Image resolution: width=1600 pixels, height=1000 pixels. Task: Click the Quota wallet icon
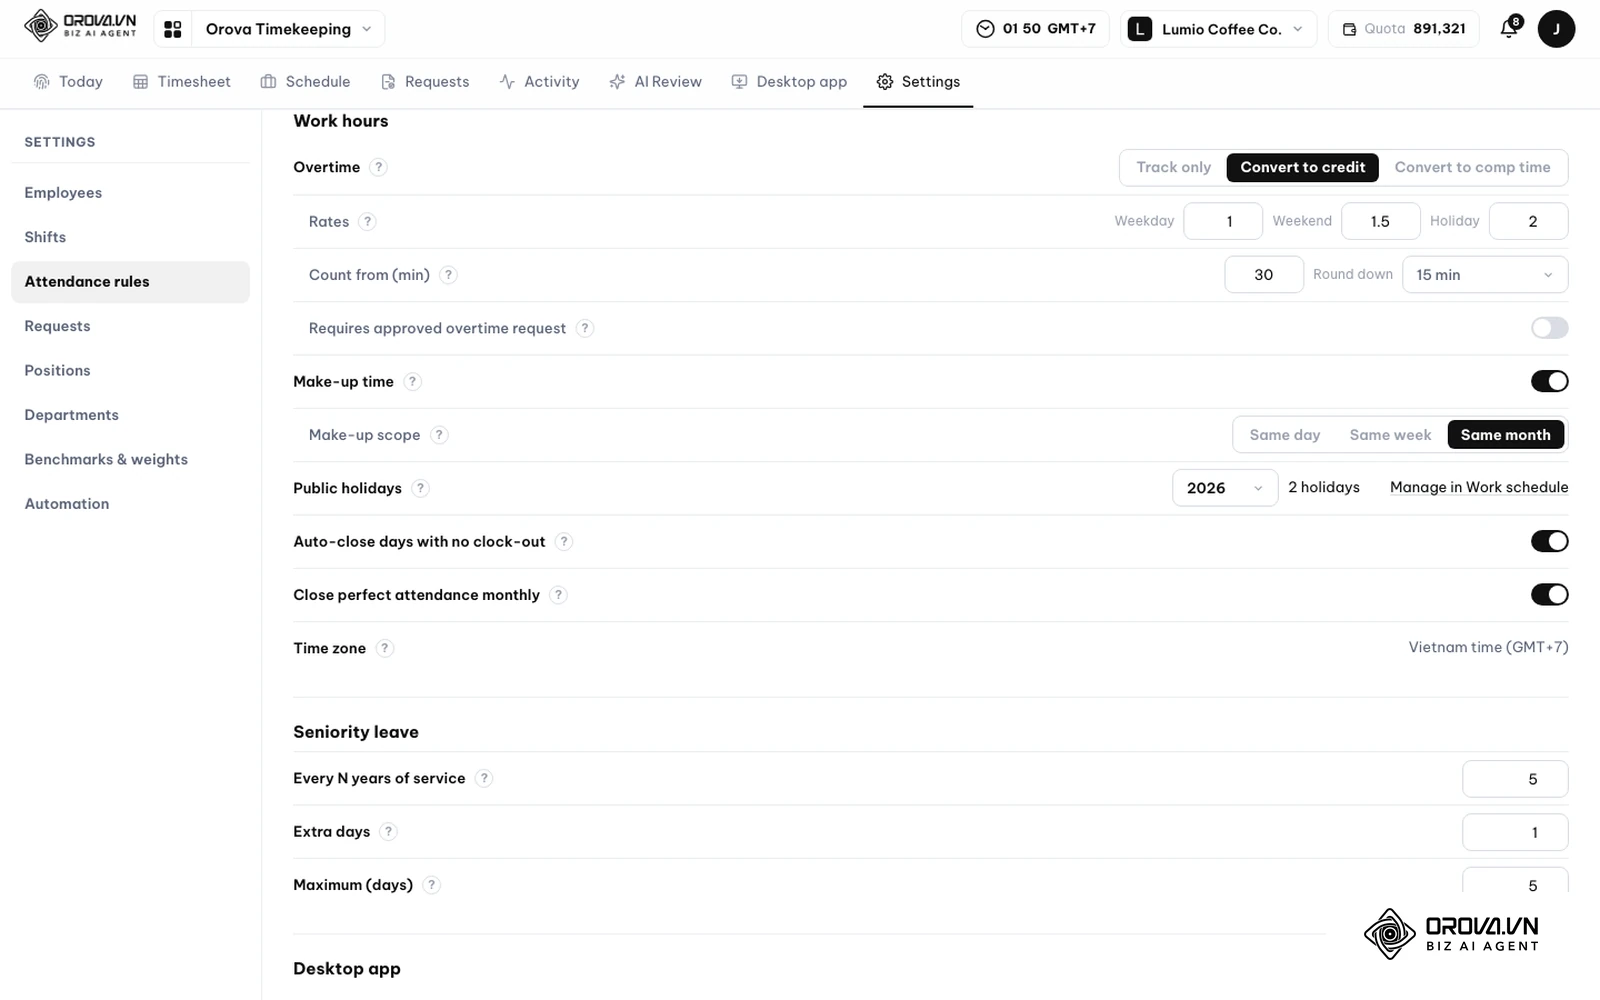(x=1349, y=29)
